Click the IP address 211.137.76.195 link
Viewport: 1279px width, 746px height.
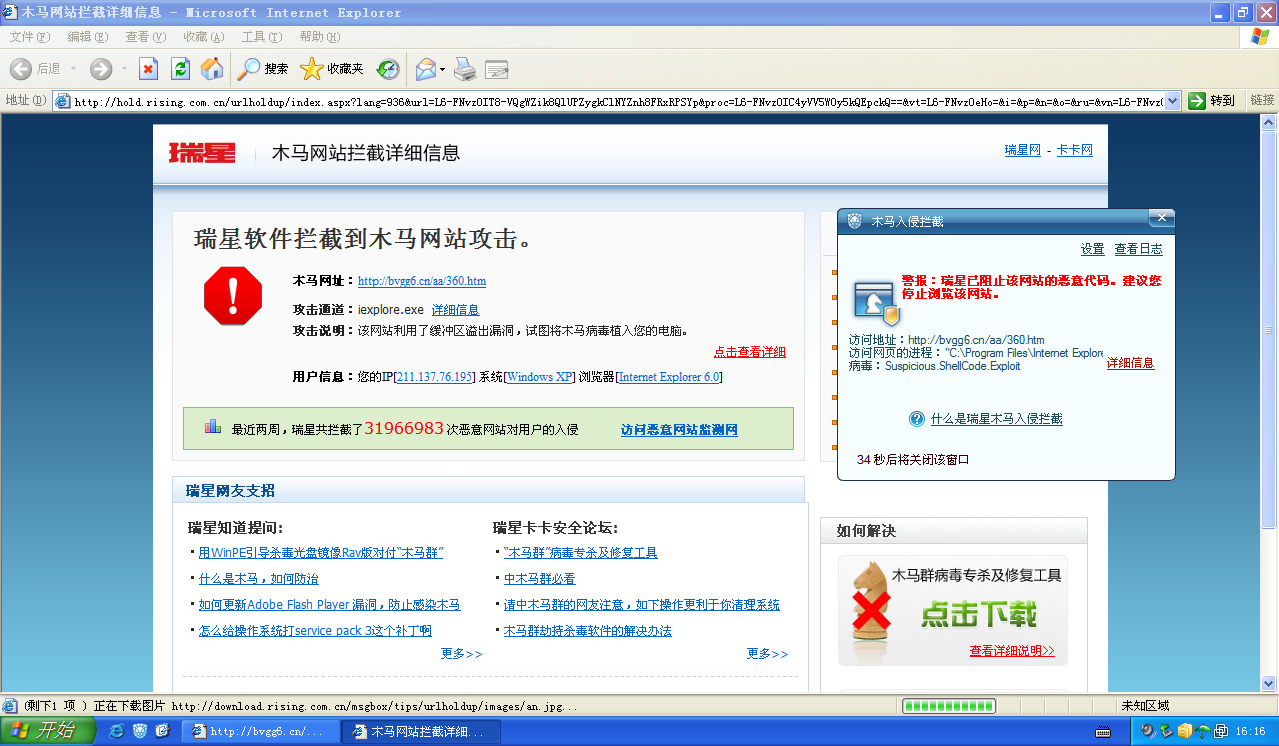[435, 377]
